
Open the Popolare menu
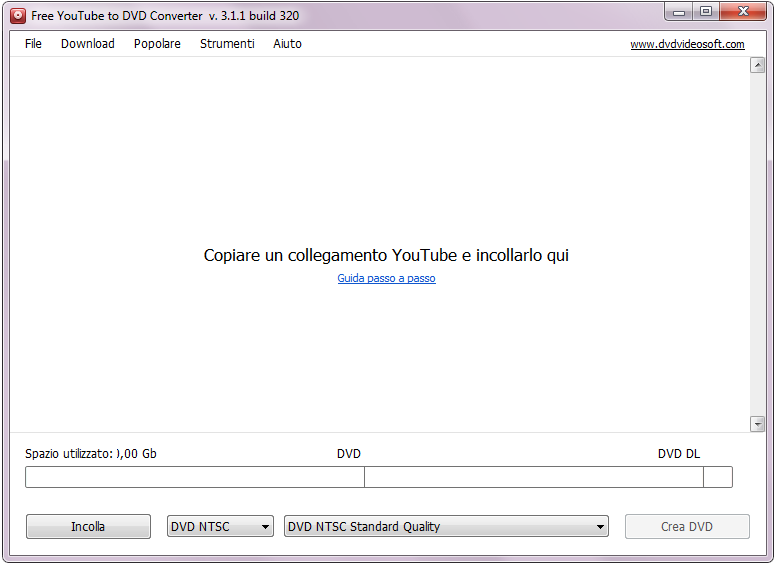pos(157,44)
